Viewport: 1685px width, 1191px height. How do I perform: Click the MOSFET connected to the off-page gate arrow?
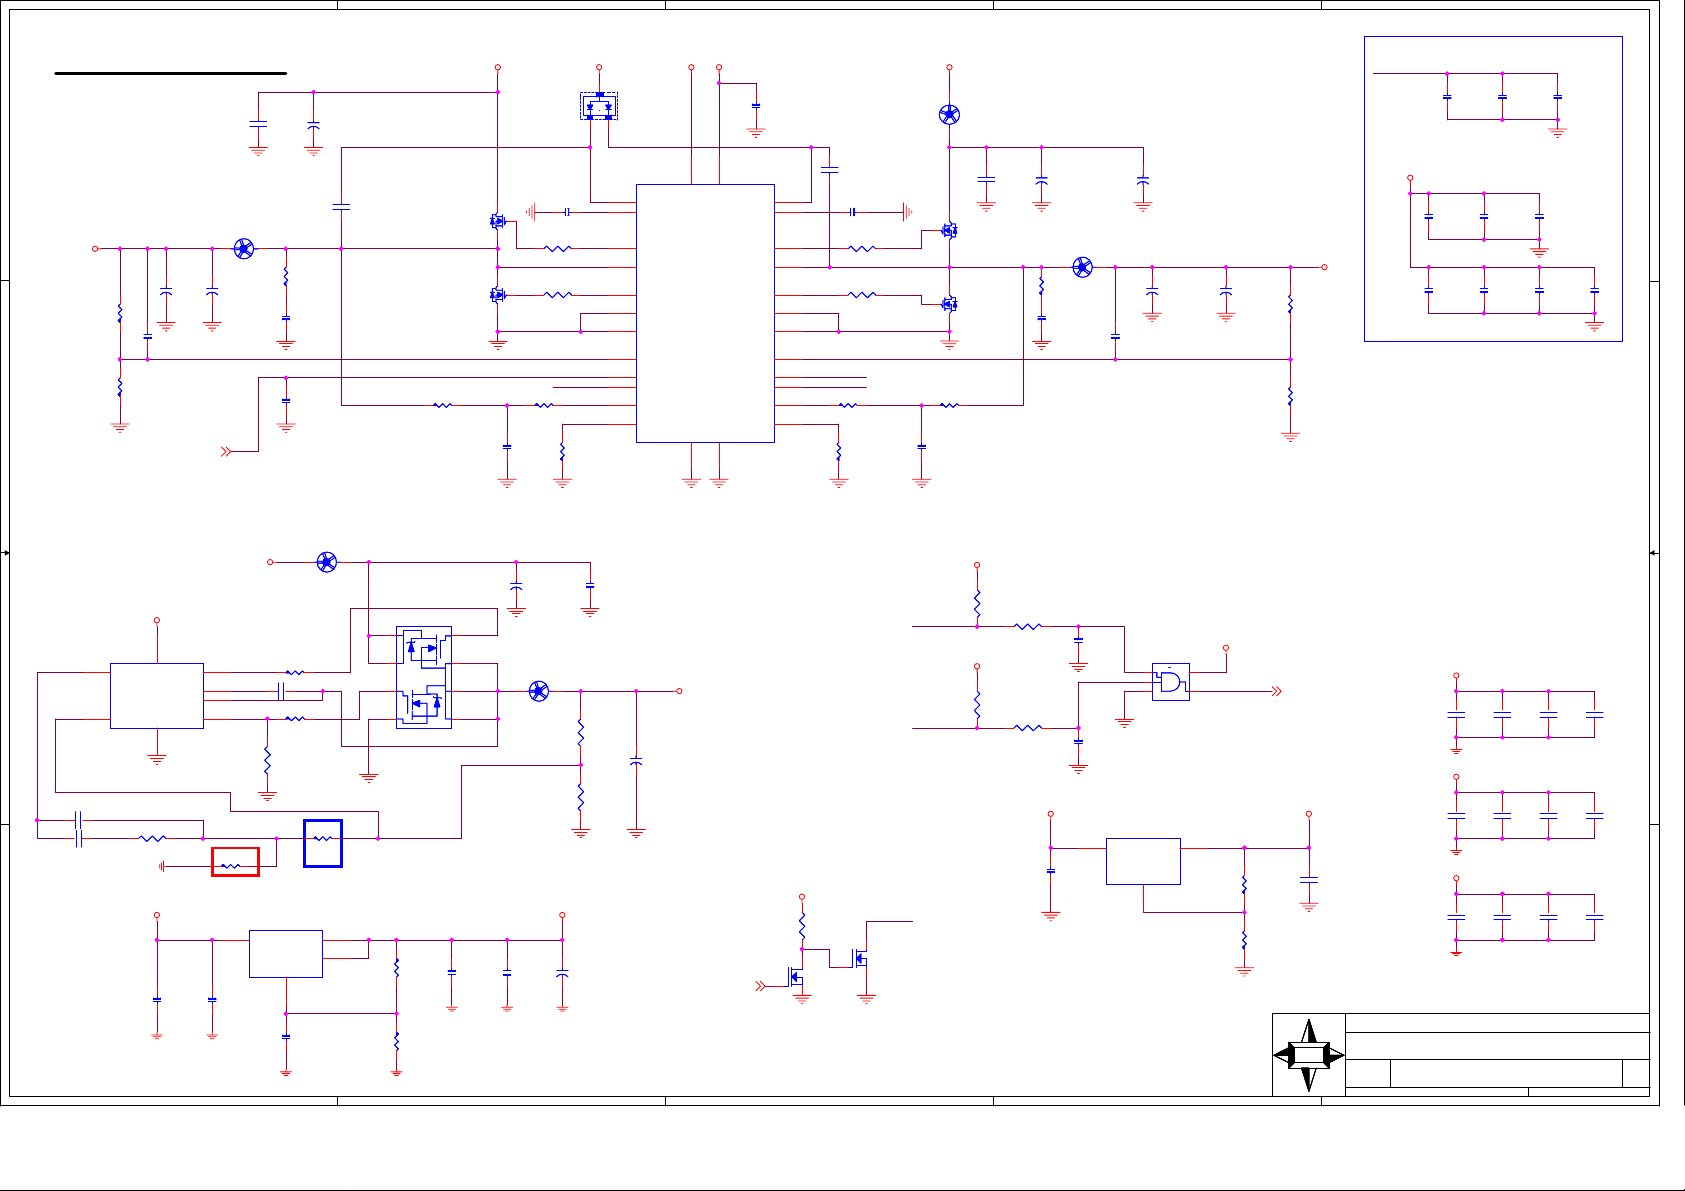click(797, 977)
